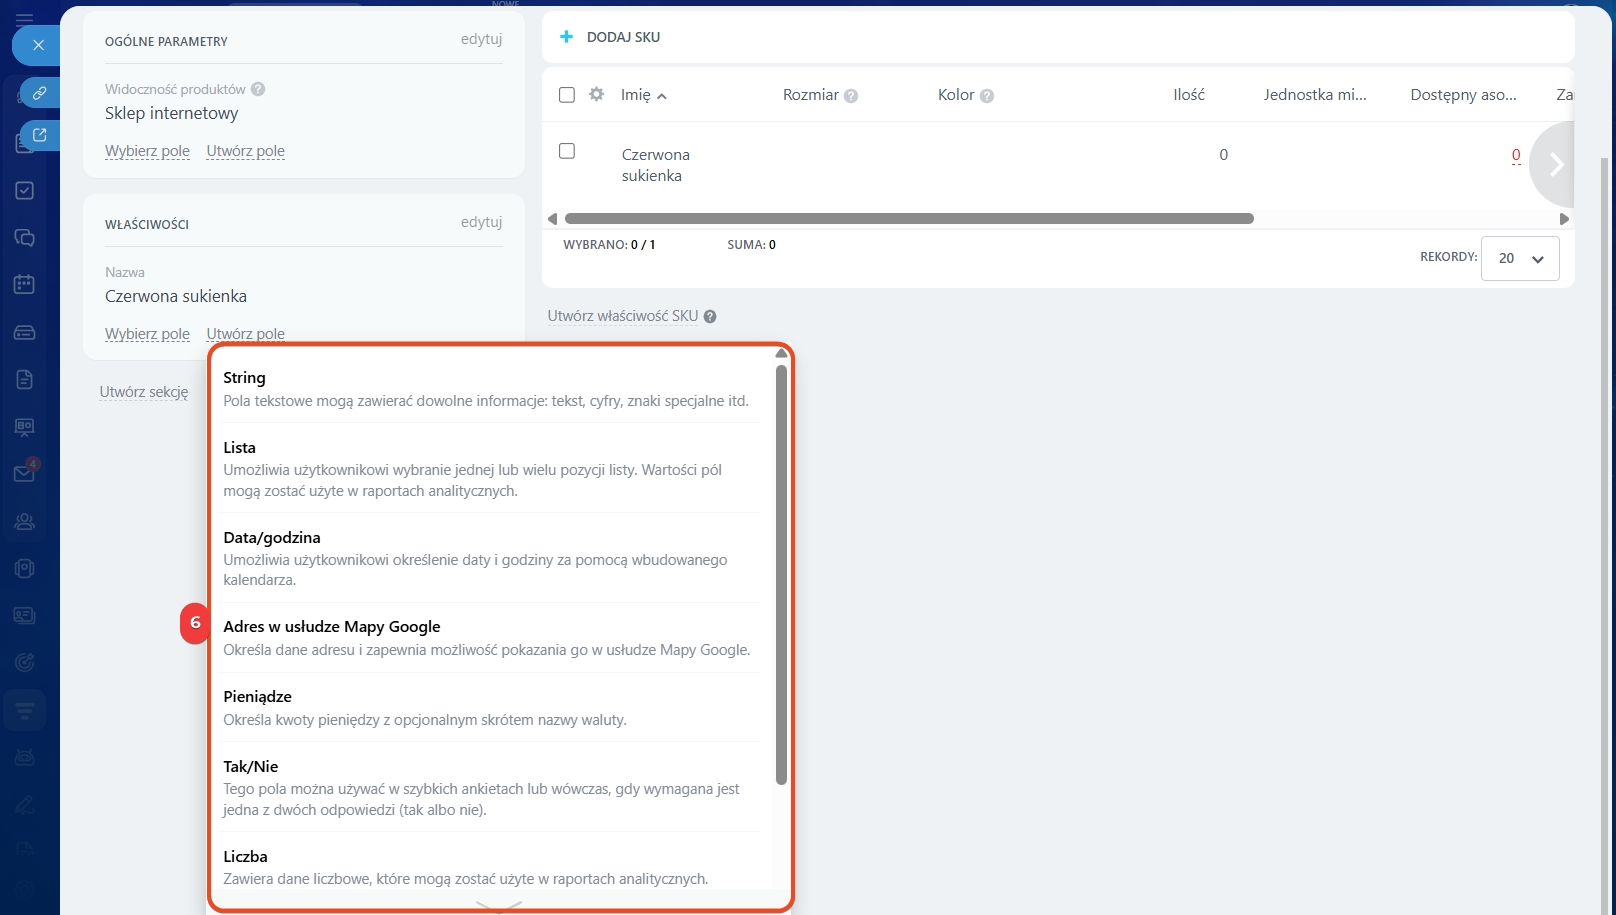The height and width of the screenshot is (915, 1616).
Task: Click the copy link icon on side panel
Action: pyautogui.click(x=39, y=93)
